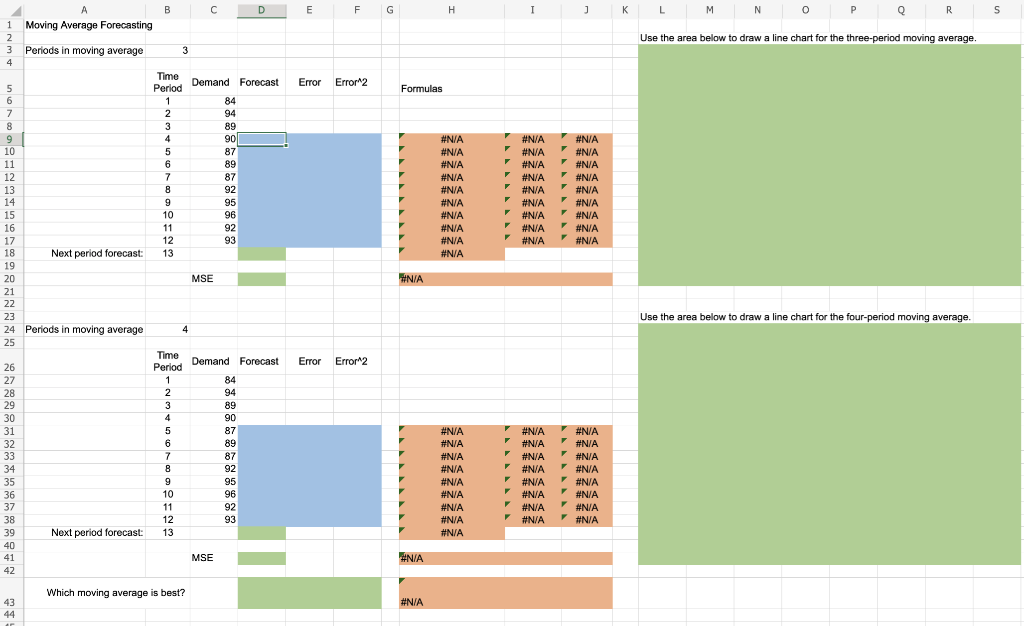
Task: Click 'Error' header in row 5
Action: (x=310, y=82)
